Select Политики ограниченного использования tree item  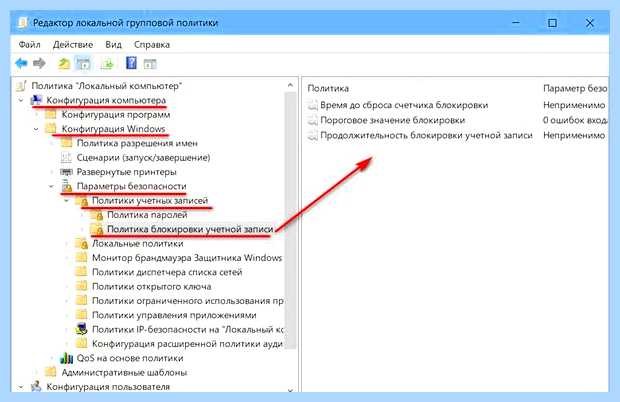point(188,300)
